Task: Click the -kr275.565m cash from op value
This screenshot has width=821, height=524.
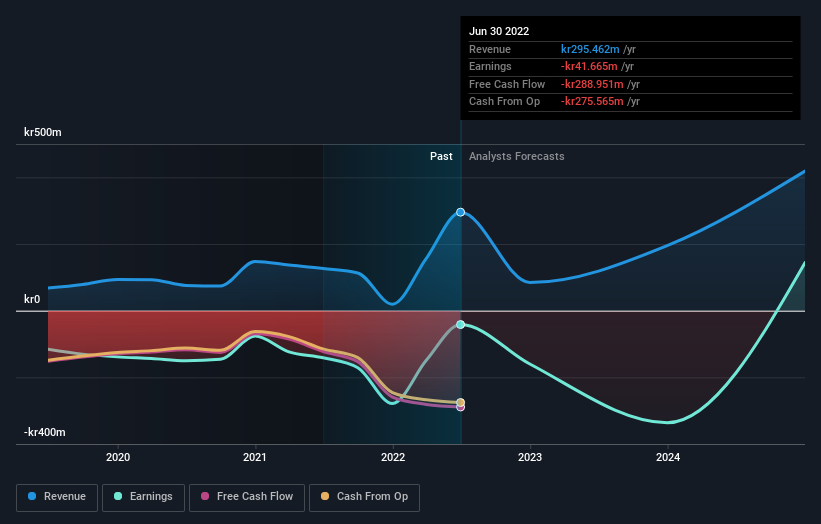Action: [x=592, y=102]
